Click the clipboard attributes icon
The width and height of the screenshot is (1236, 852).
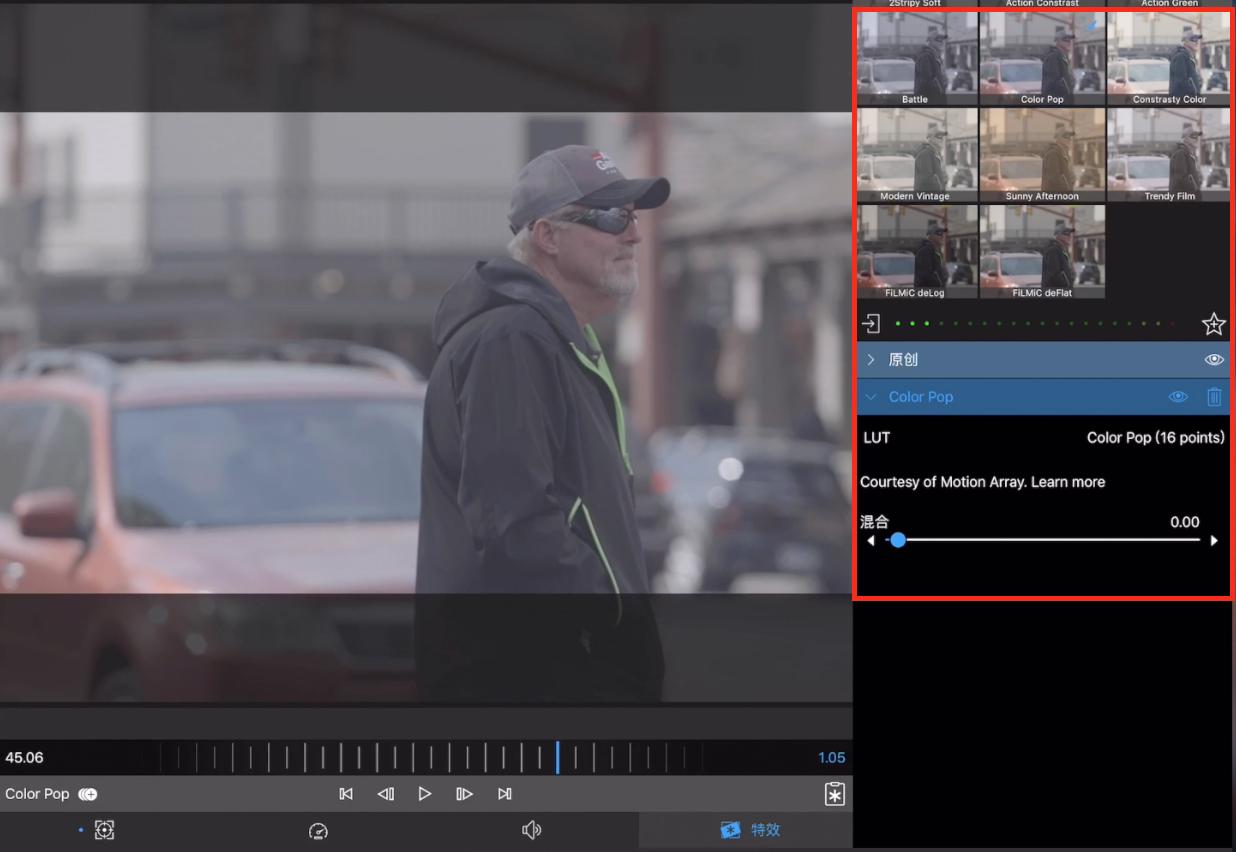[x=834, y=793]
